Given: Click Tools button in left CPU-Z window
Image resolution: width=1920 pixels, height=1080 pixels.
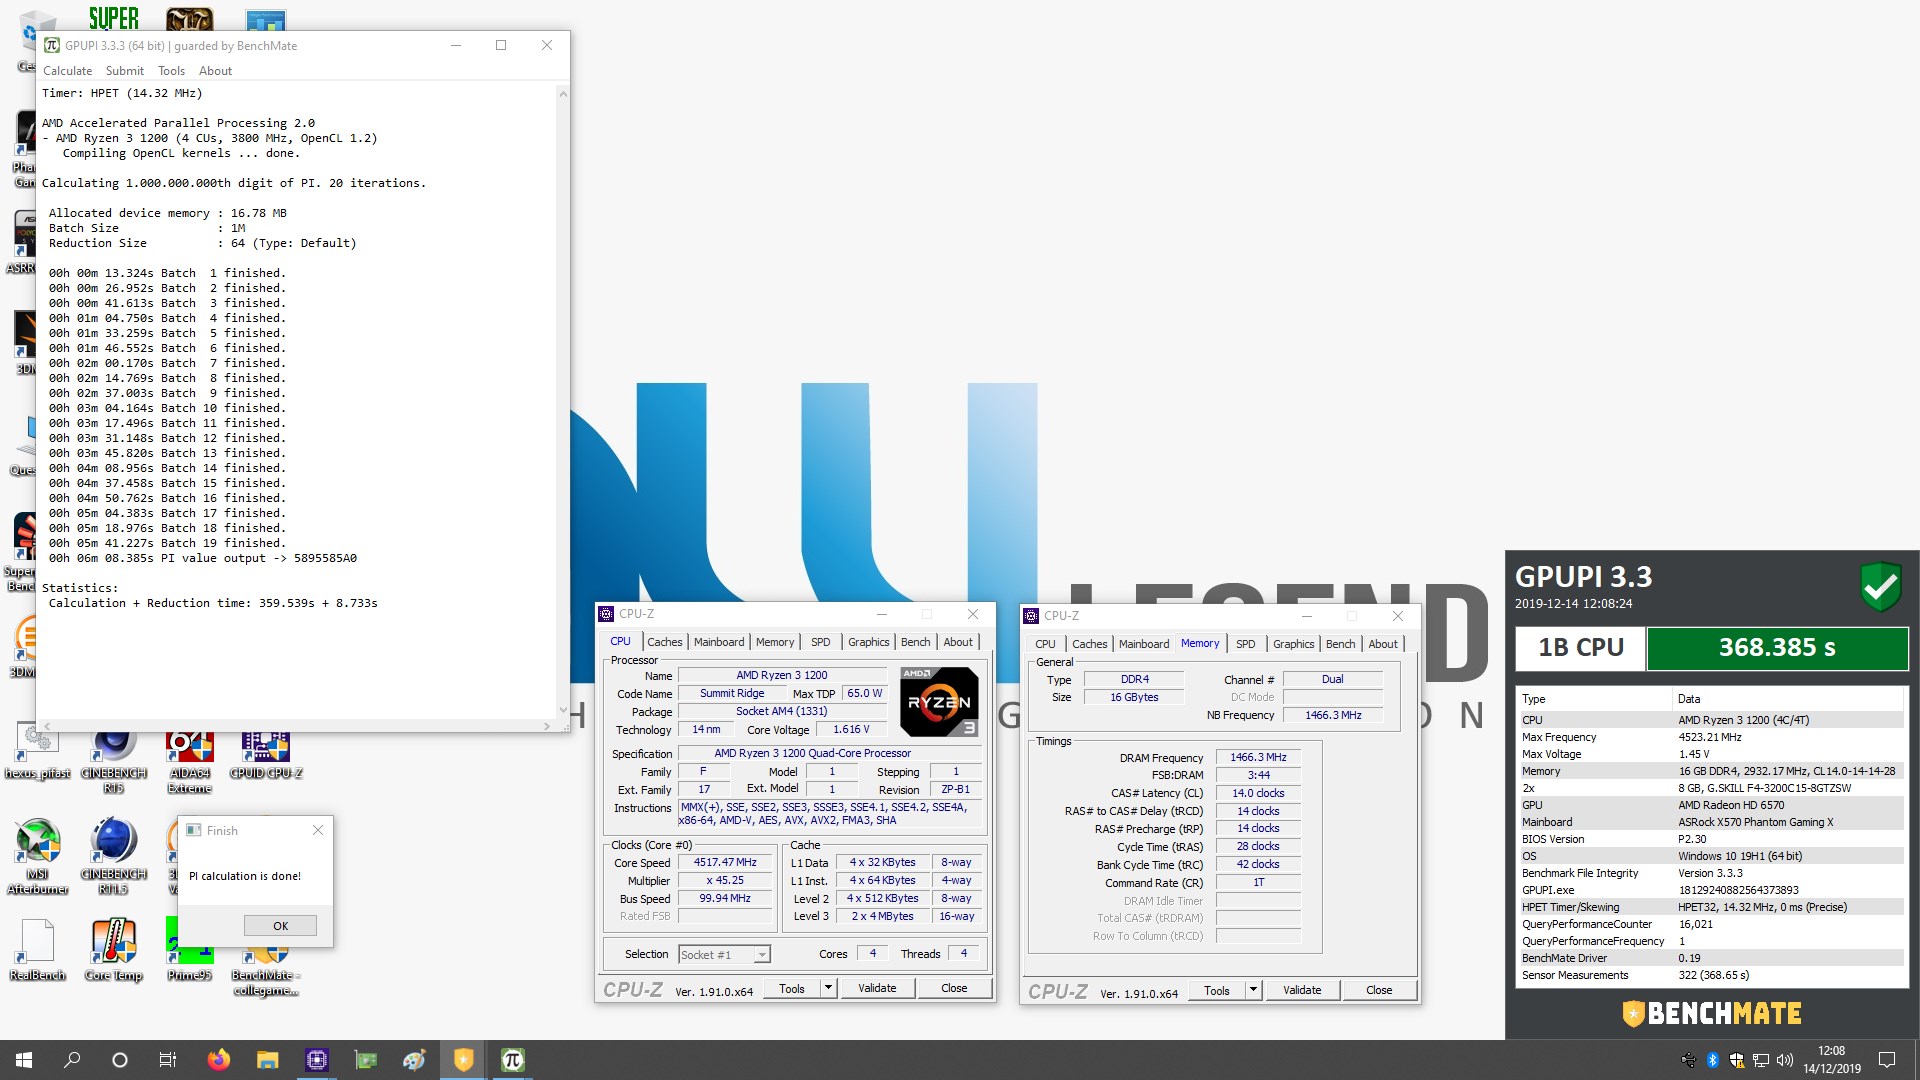Looking at the screenshot, I should click(x=792, y=988).
